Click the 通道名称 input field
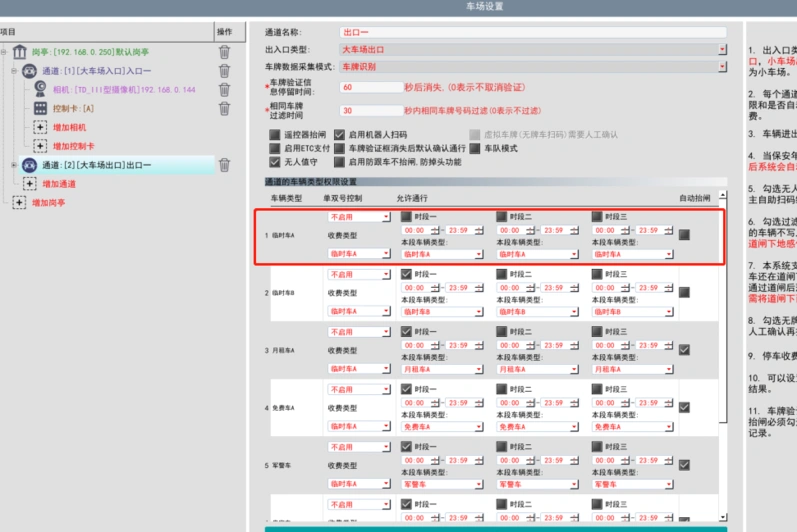Screen dimensions: 797x532 click(533, 32)
